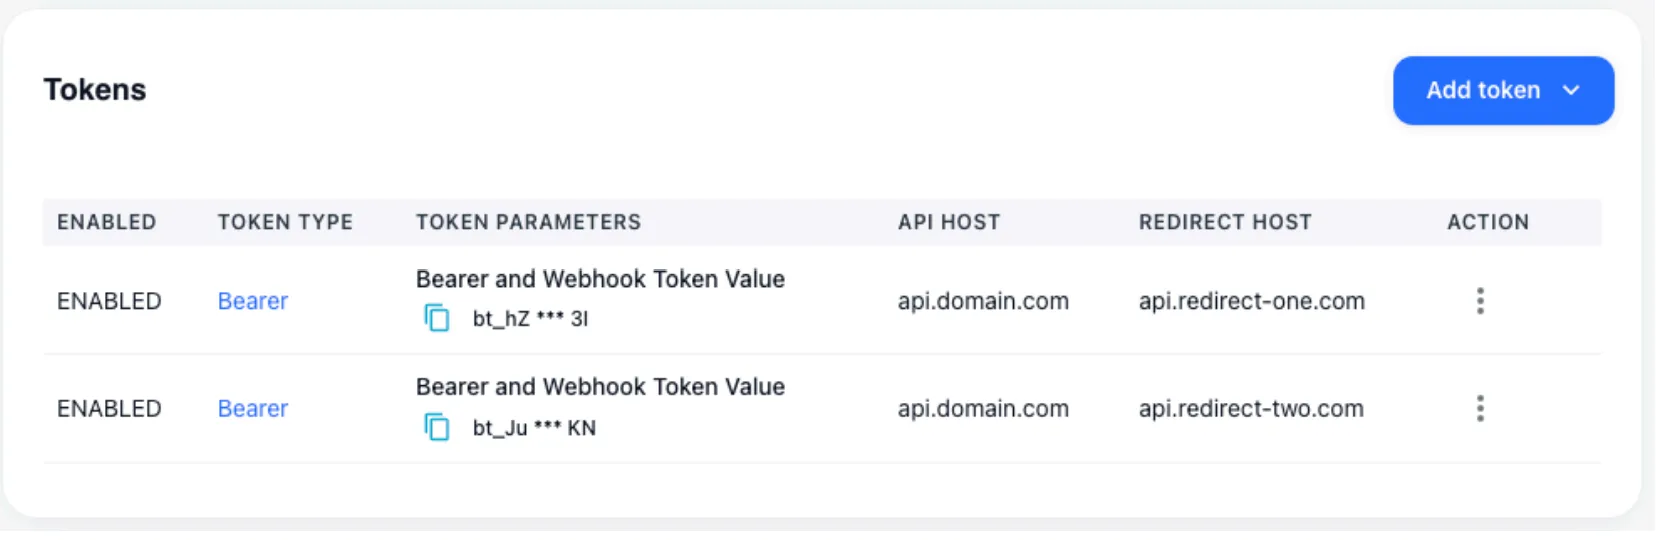Screen dimensions: 1656x540
Task: Expand the Add token dropdown chevron
Action: [1571, 91]
